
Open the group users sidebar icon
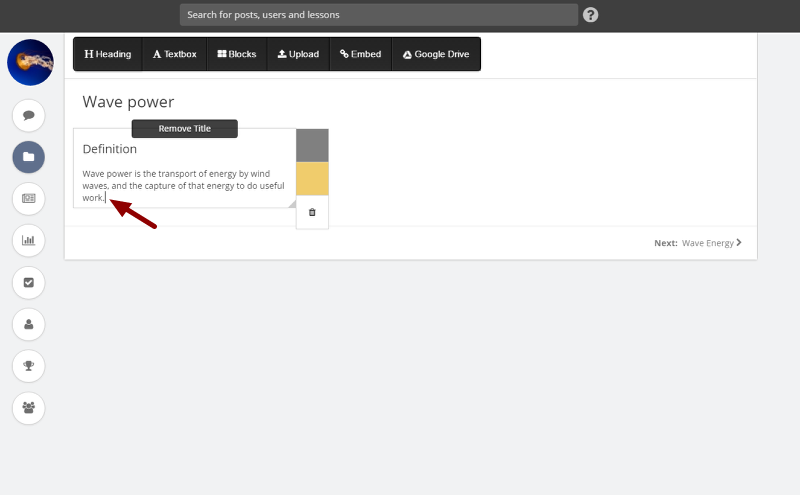tap(29, 408)
